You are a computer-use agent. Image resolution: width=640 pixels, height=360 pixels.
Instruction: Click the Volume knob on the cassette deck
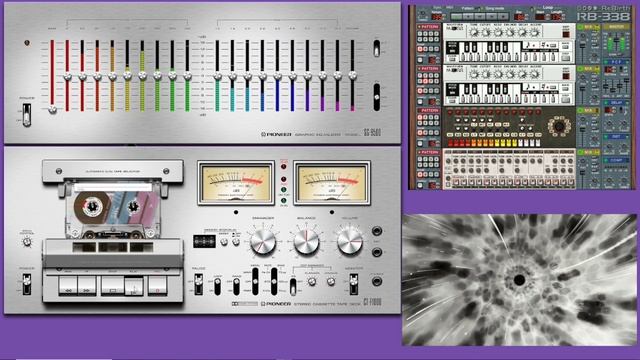pos(349,241)
